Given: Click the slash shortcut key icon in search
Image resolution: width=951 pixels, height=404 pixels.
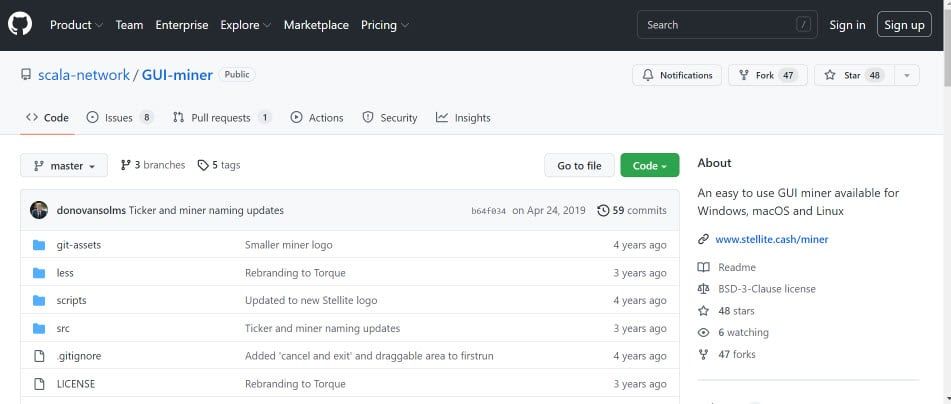Looking at the screenshot, I should [x=804, y=25].
